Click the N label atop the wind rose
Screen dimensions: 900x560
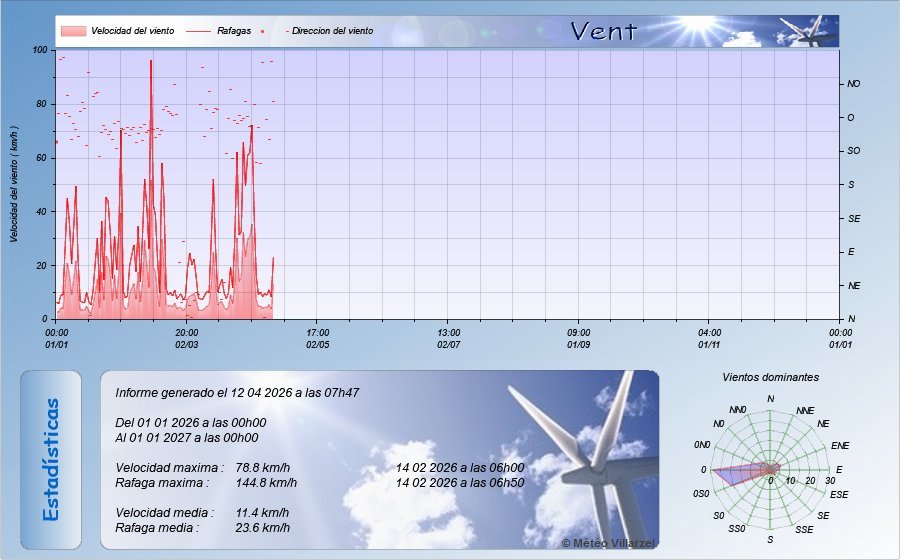click(x=770, y=399)
